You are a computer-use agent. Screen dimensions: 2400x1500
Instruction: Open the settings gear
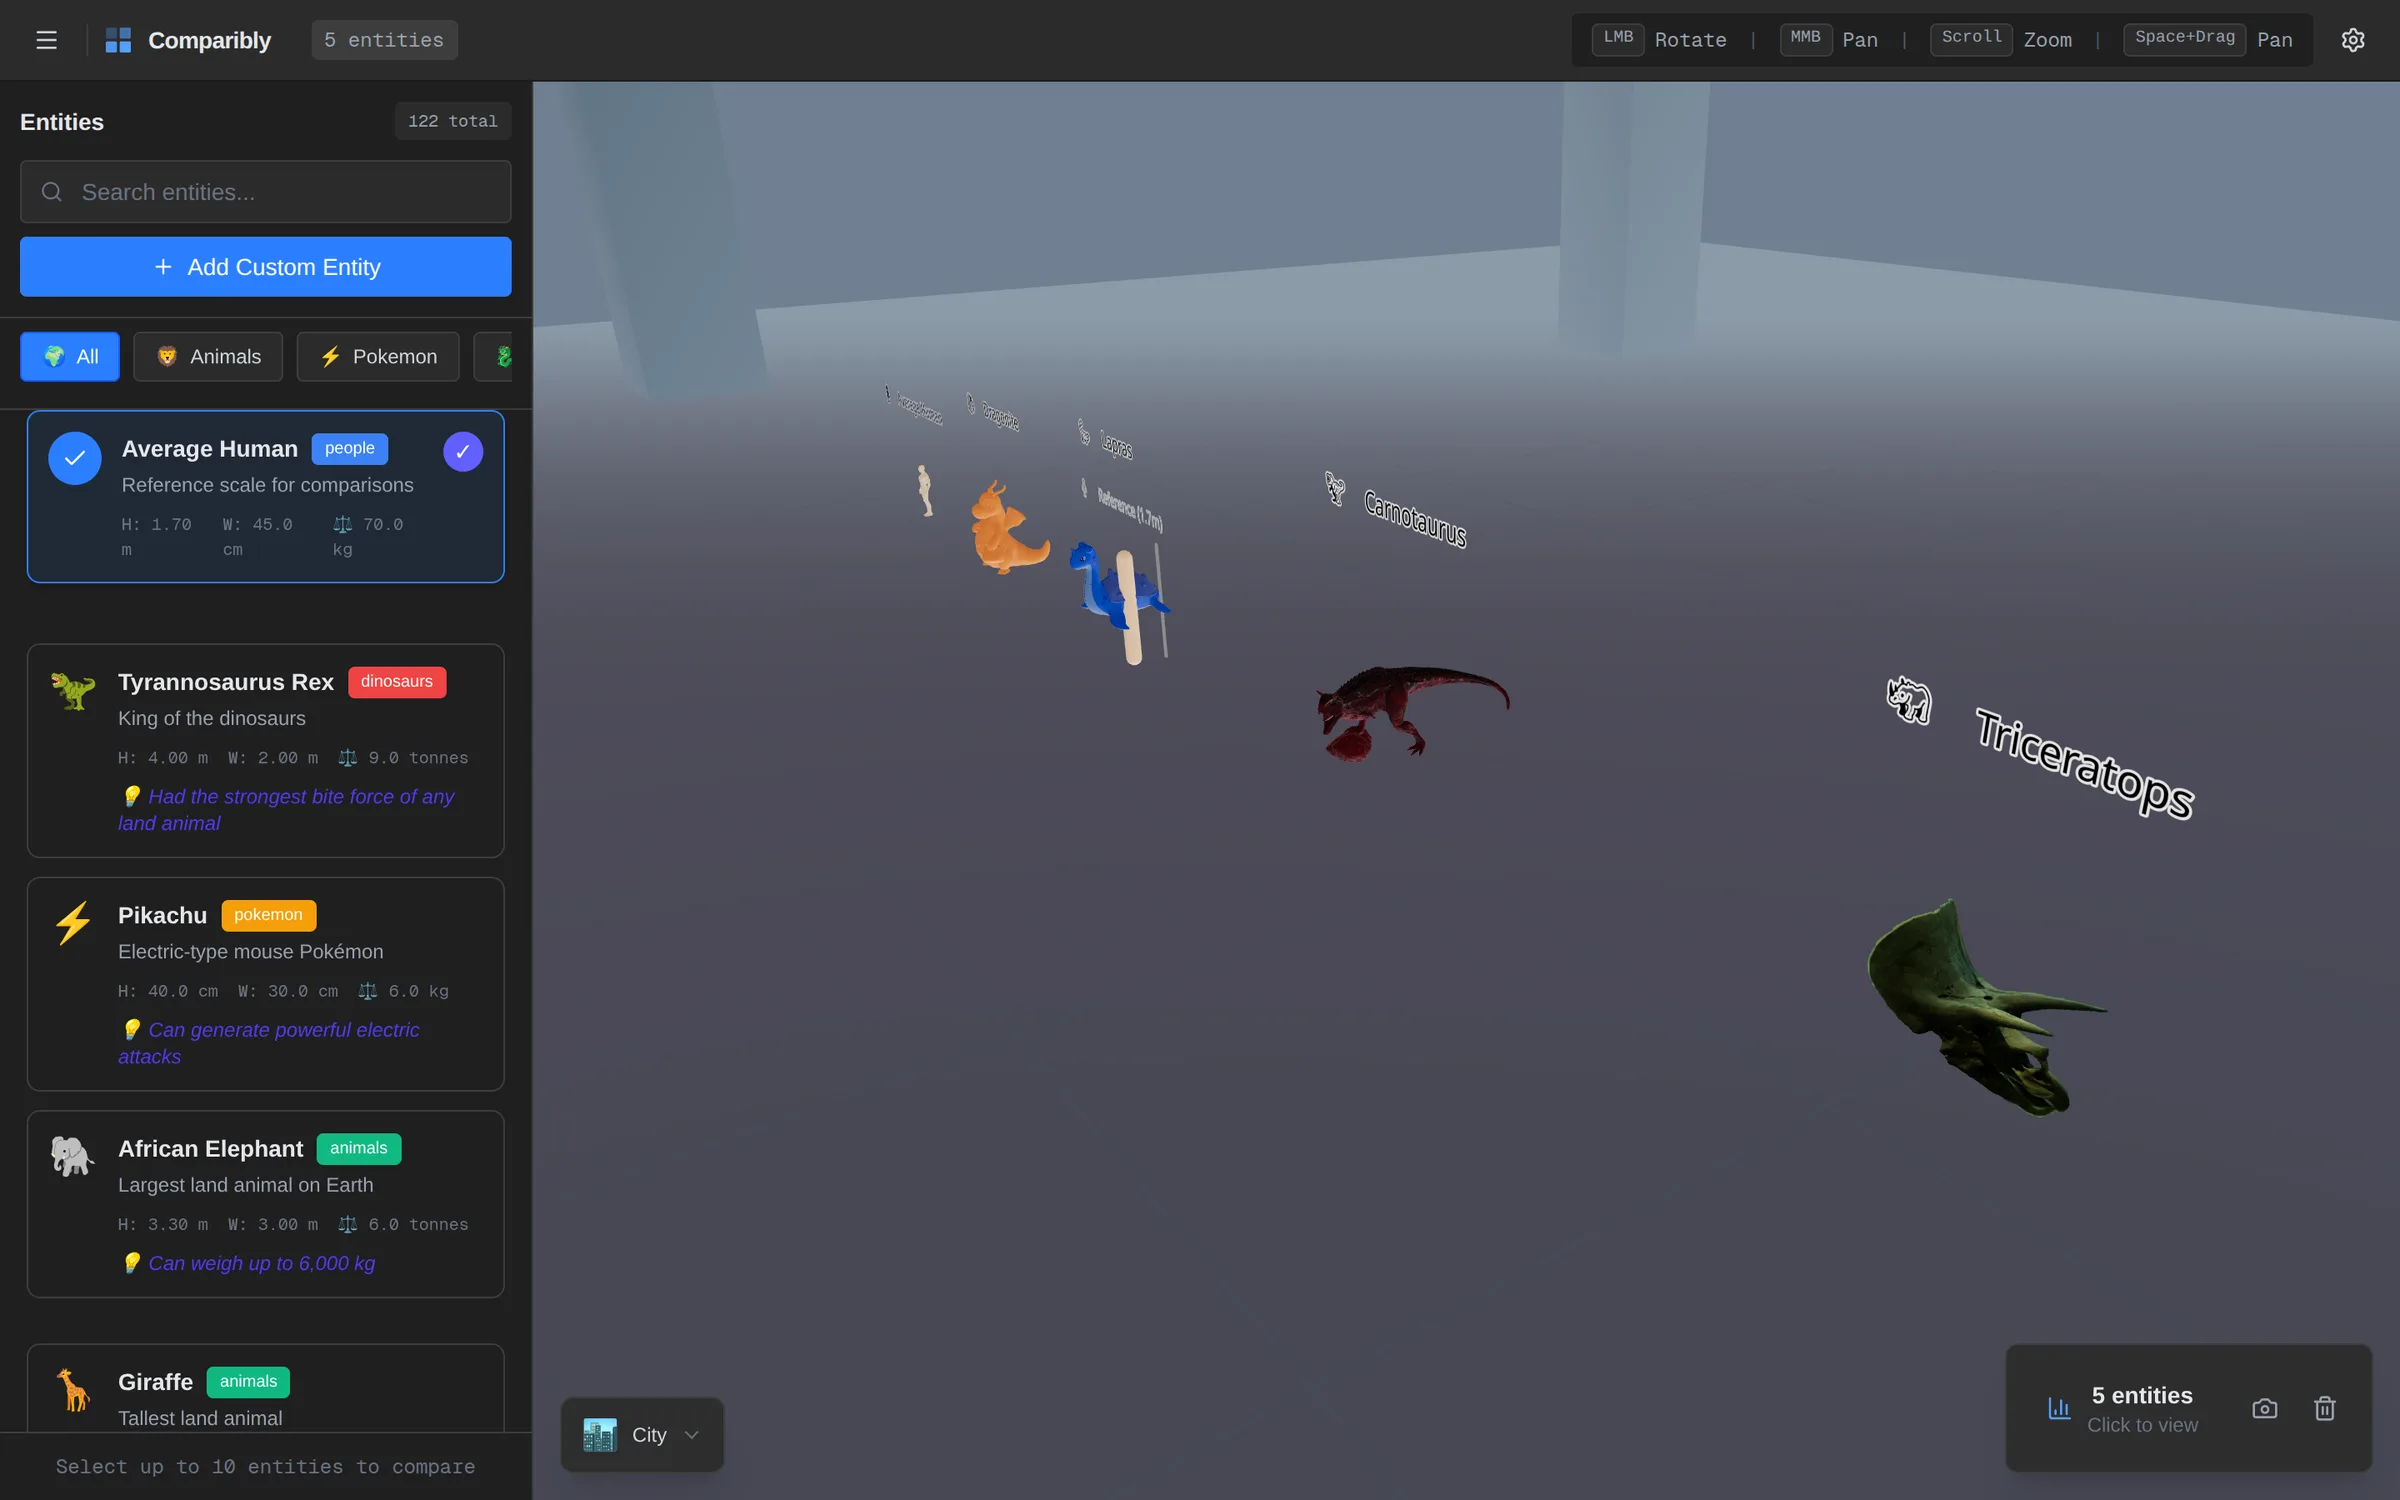pos(2352,40)
